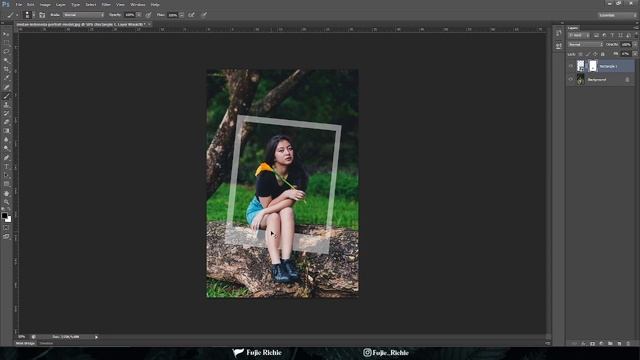640x360 pixels.
Task: Select the Brush tool in toolbox
Action: point(6,96)
